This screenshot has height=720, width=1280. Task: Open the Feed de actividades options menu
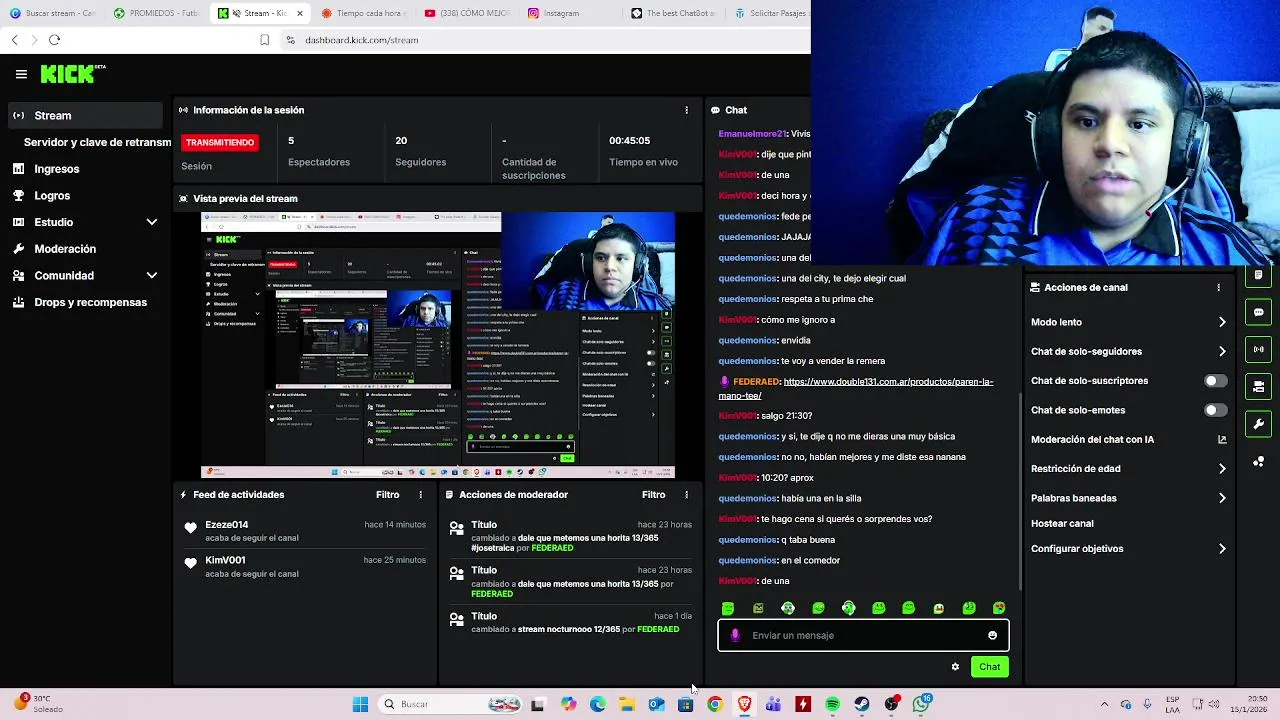click(x=420, y=495)
